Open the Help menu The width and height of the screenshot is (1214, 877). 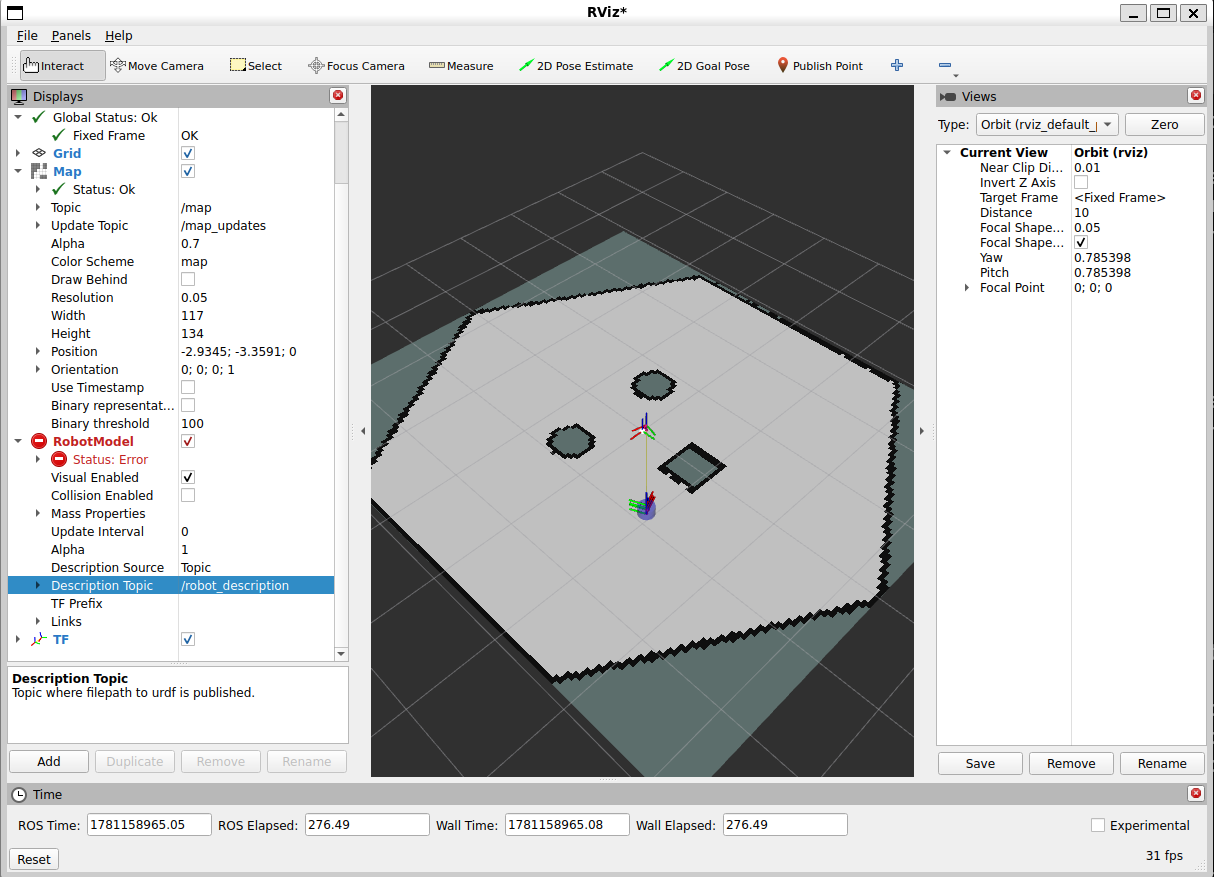[118, 36]
